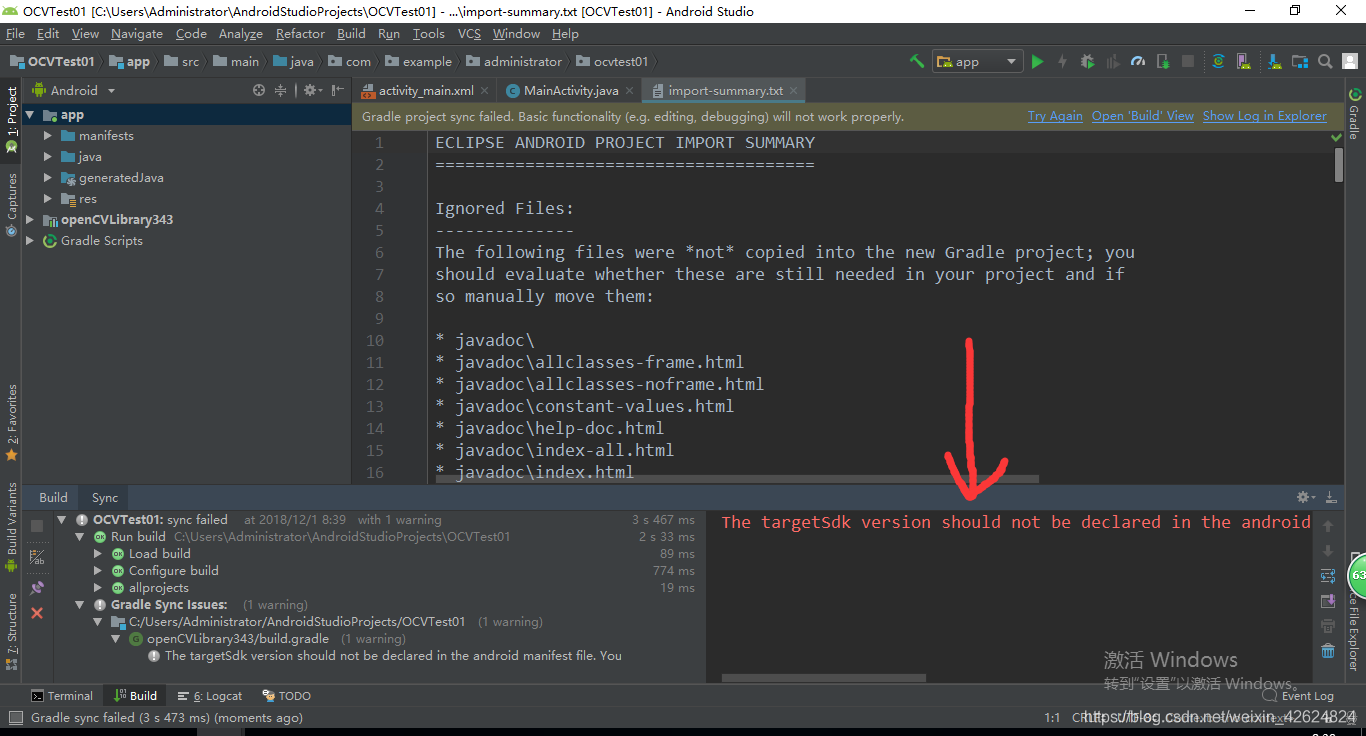Clear build output with trash icon
This screenshot has height=736, width=1366.
tap(1328, 651)
